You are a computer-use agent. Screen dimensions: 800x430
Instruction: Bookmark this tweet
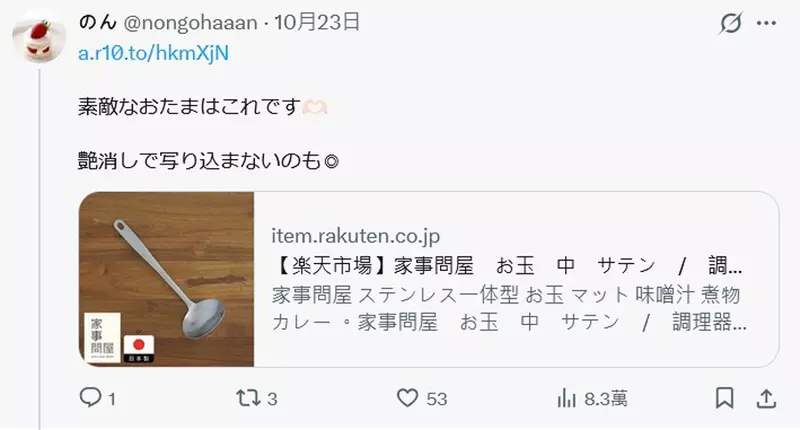pos(724,398)
